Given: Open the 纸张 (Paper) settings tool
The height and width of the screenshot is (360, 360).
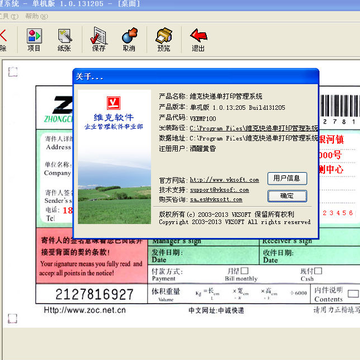Looking at the screenshot, I should point(64,40).
